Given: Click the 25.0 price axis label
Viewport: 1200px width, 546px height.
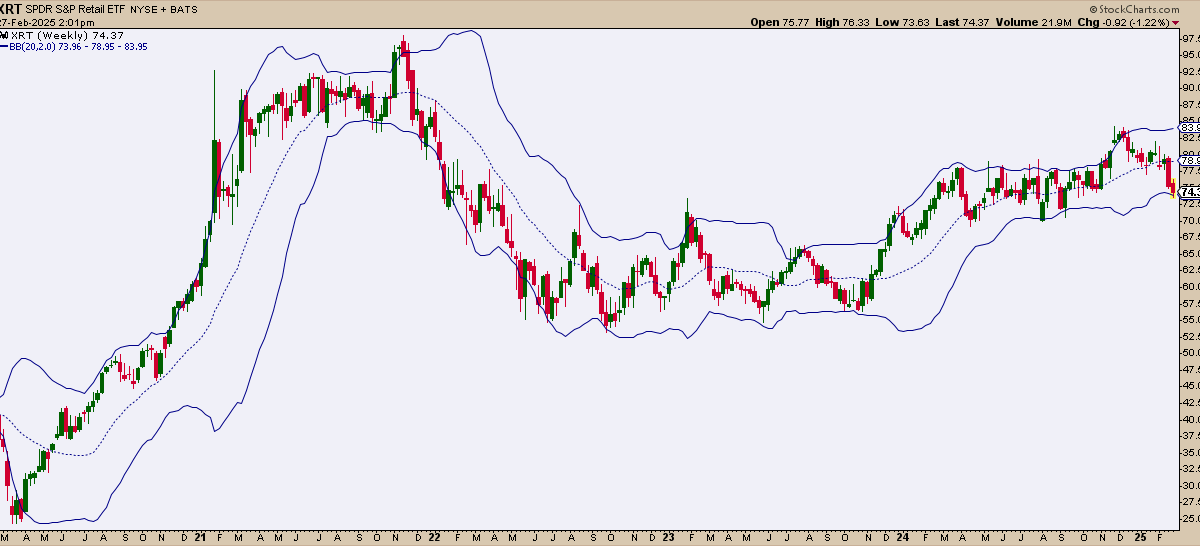Looking at the screenshot, I should click(x=1190, y=518).
